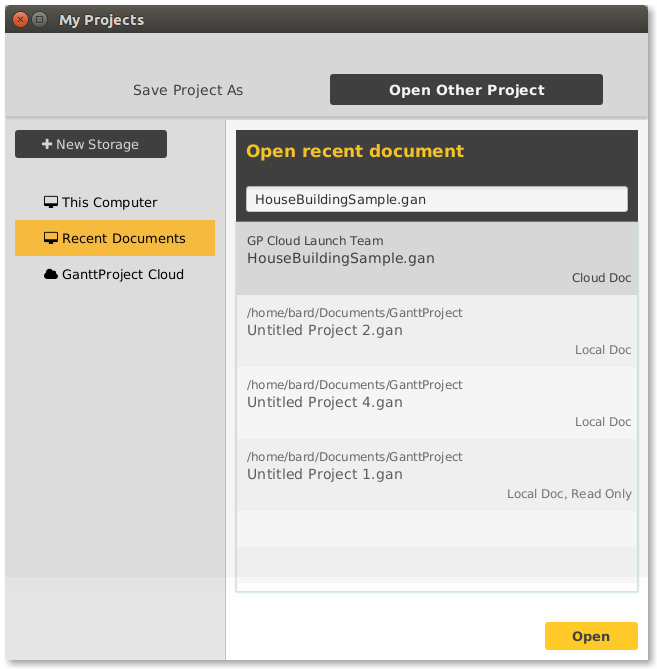Open the GanttProject Cloud storage

pos(115,274)
